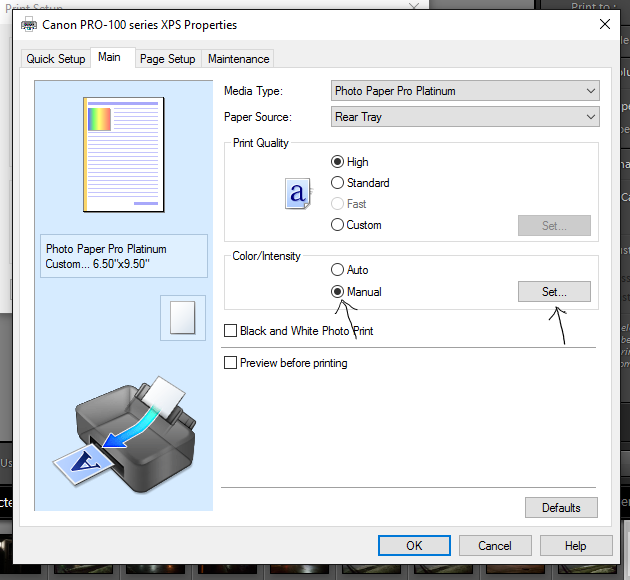Image resolution: width=630 pixels, height=580 pixels.
Task: Select Custom print quality
Action: coord(356,225)
